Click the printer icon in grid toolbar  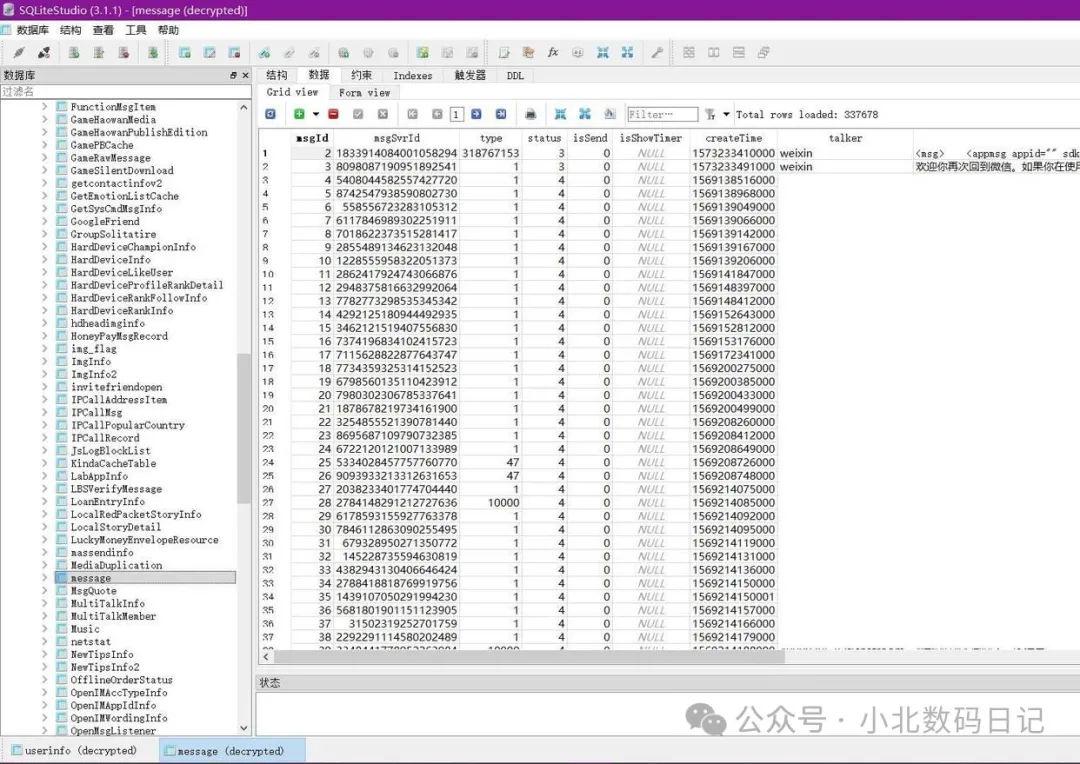pyautogui.click(x=530, y=114)
